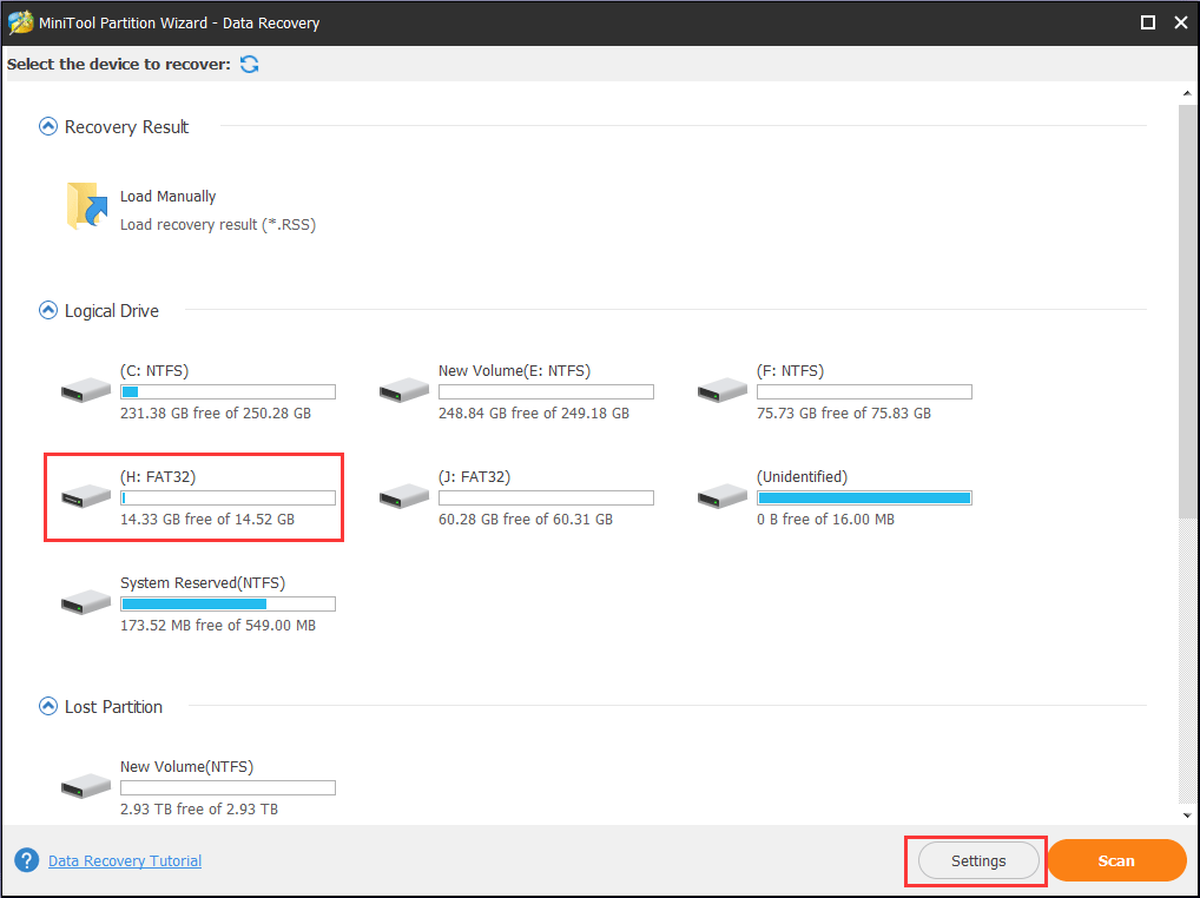Select the J: FAT32 drive icon
This screenshot has height=898, width=1200.
coord(404,497)
